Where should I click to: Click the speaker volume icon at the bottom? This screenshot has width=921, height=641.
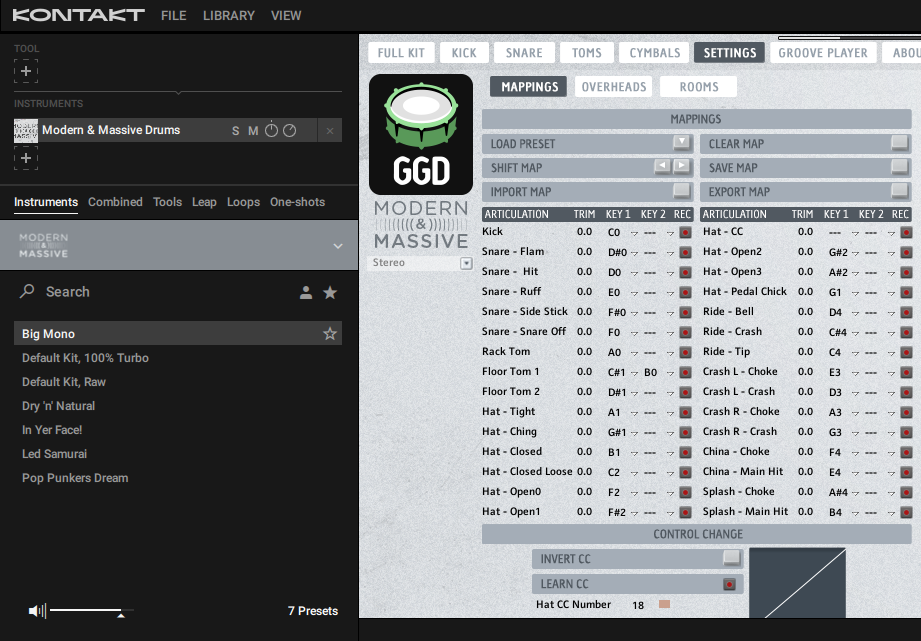pos(37,611)
